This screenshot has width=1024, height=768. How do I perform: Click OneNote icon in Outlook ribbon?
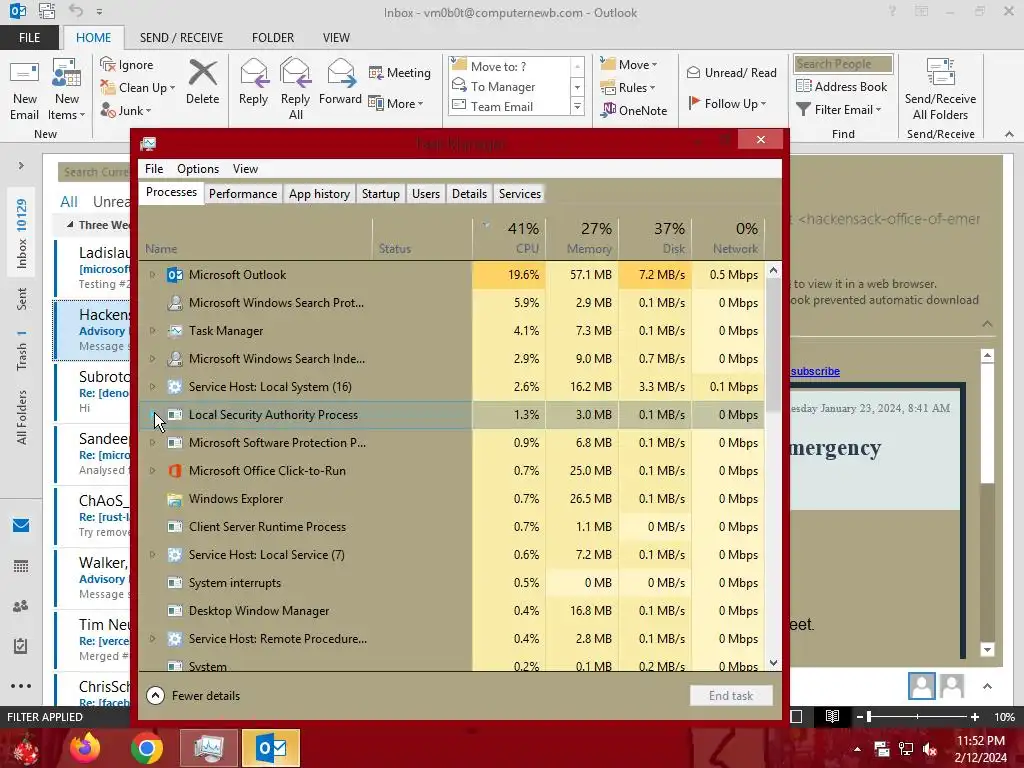[x=634, y=110]
